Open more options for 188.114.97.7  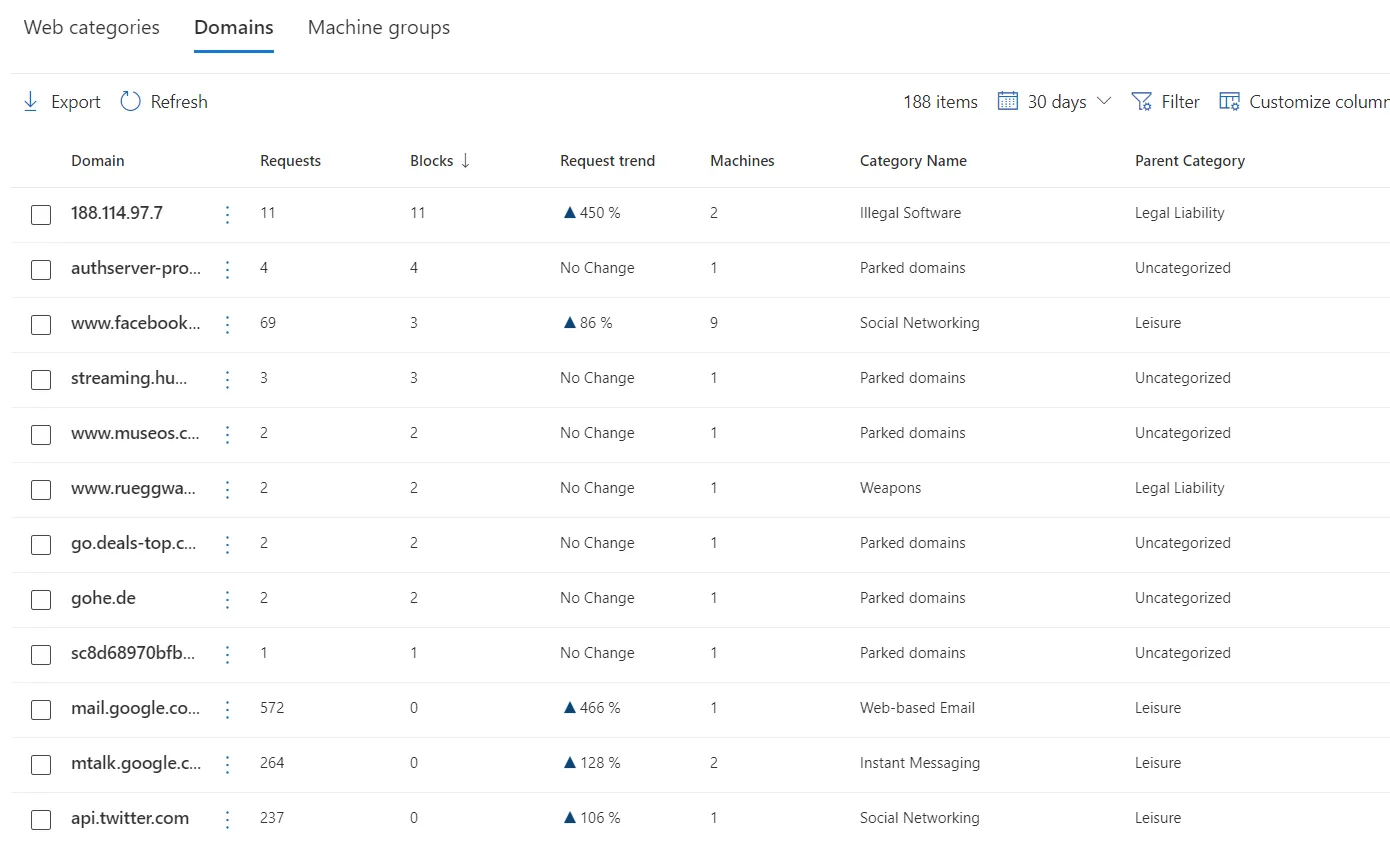pos(227,214)
